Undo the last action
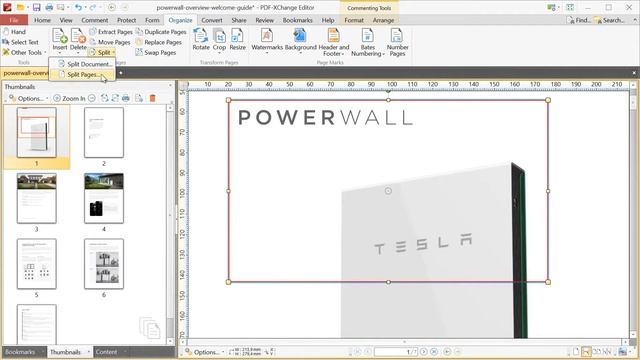Image resolution: width=640 pixels, height=360 pixels. click(78, 7)
